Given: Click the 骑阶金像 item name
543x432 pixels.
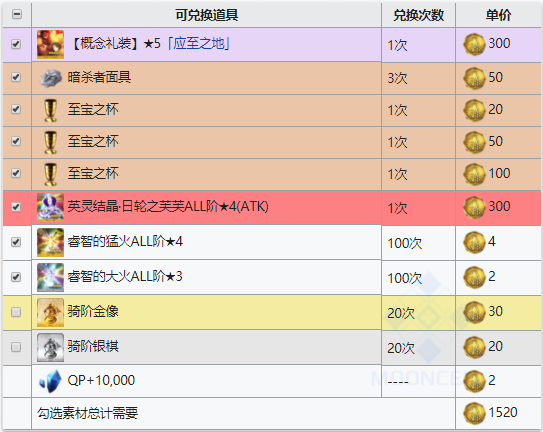Looking at the screenshot, I should [x=93, y=311].
